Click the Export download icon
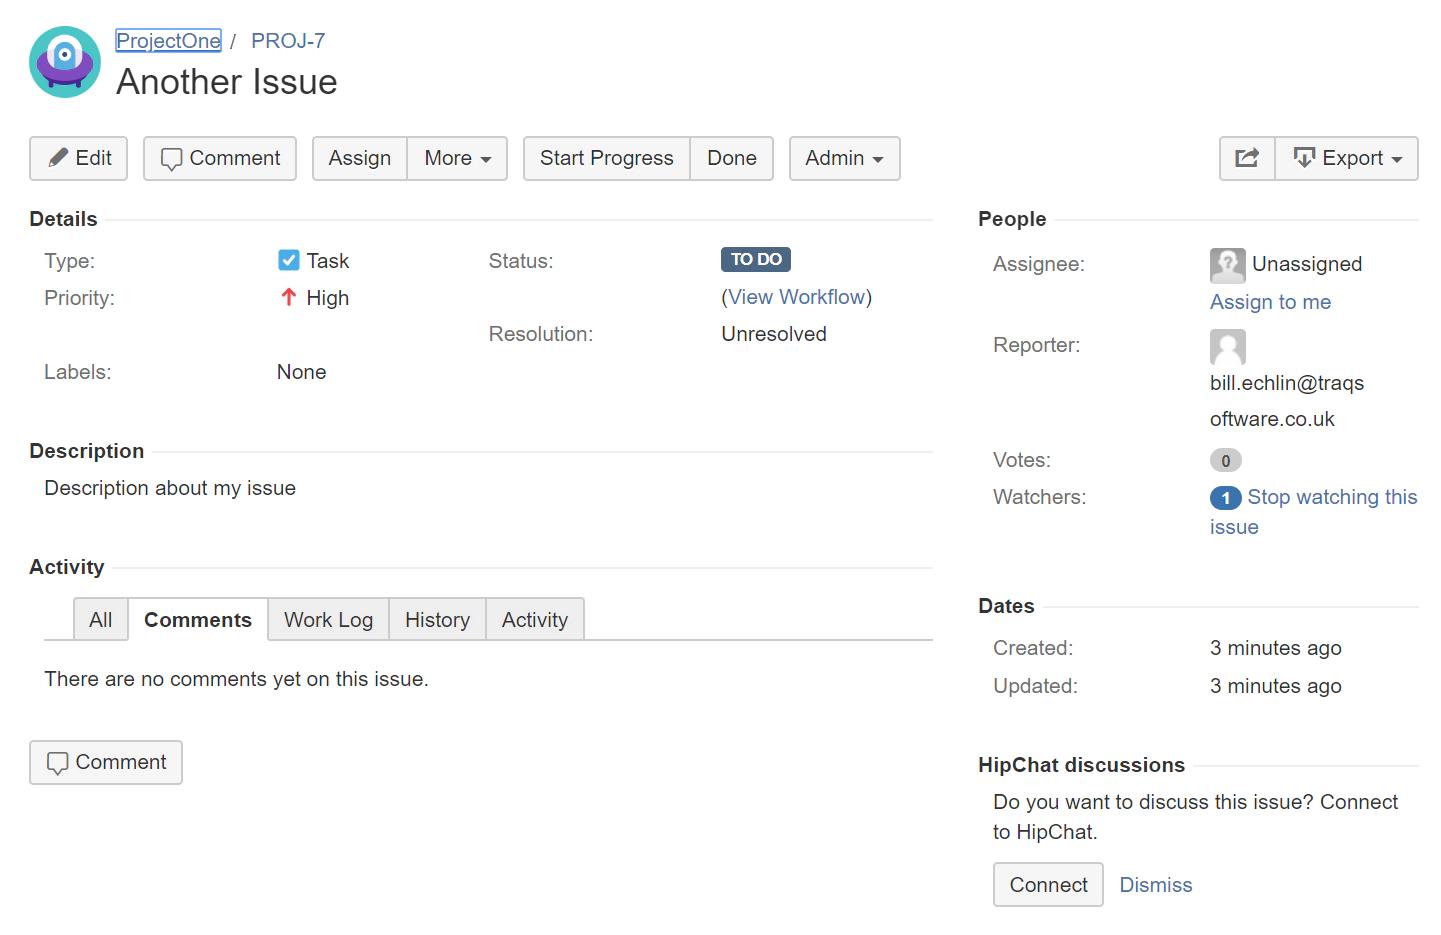Viewport: 1441px width, 935px height. pyautogui.click(x=1305, y=158)
